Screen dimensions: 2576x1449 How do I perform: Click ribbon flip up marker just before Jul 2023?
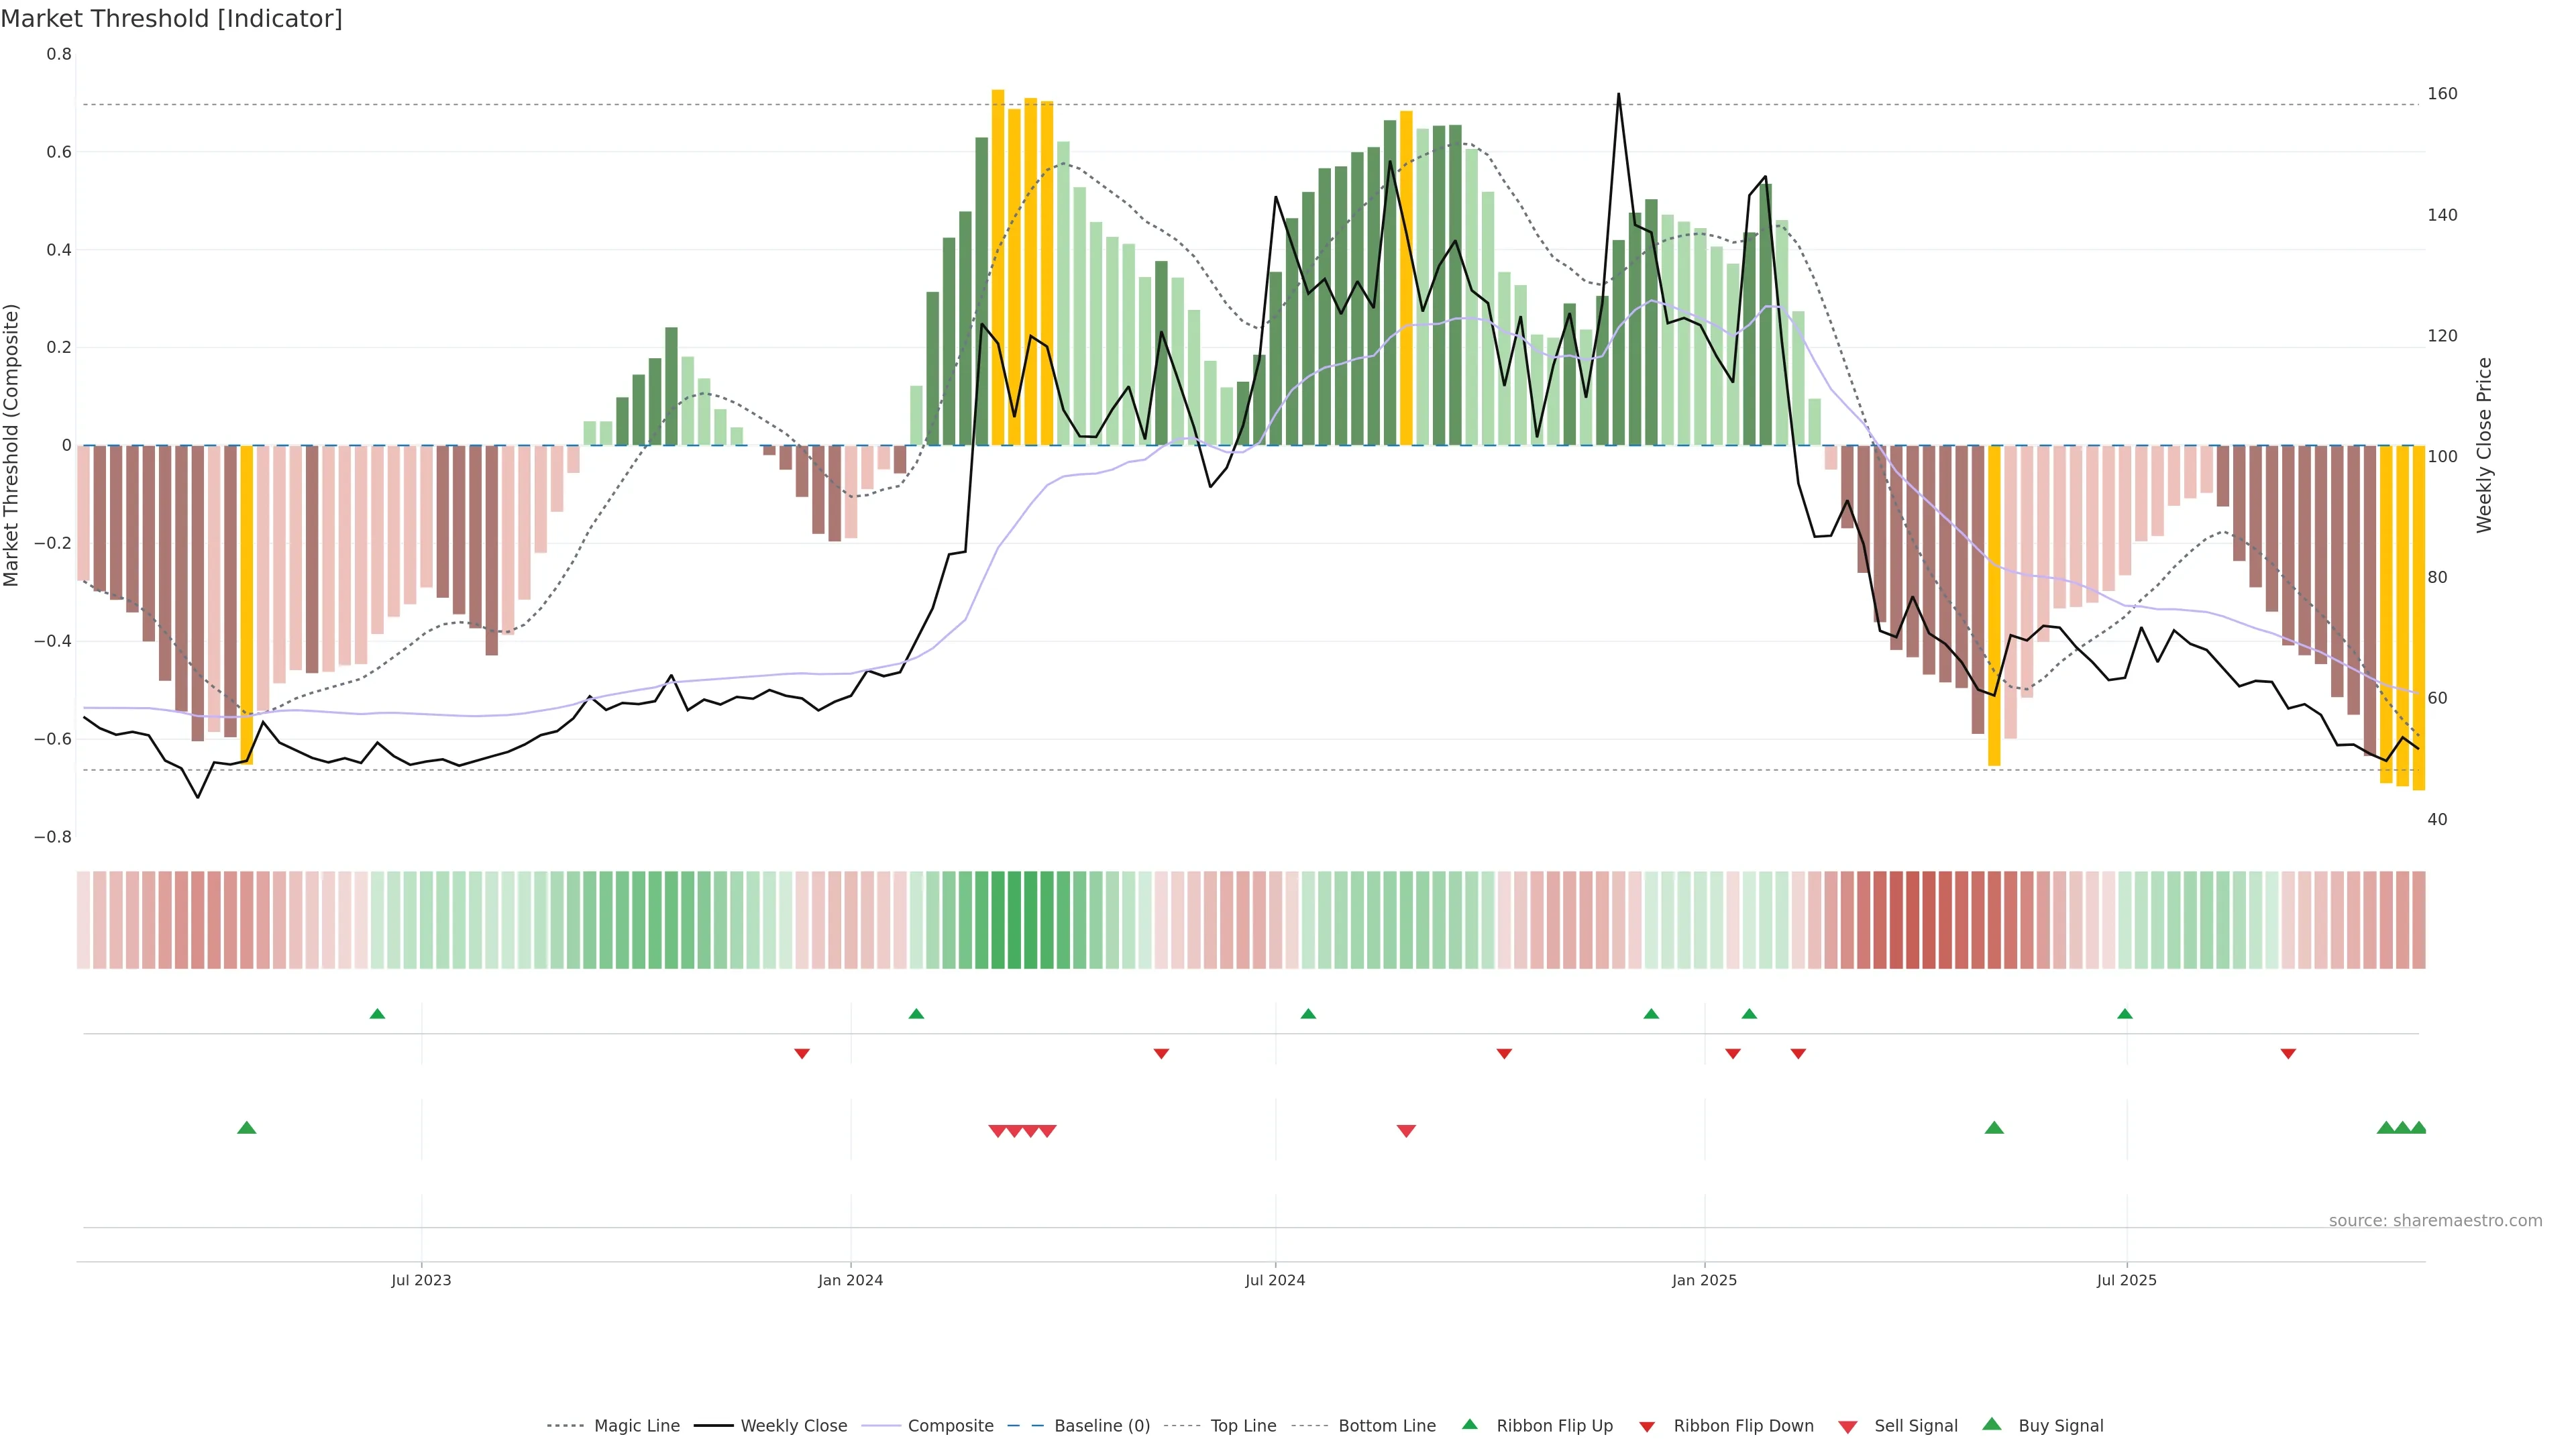point(377,1014)
